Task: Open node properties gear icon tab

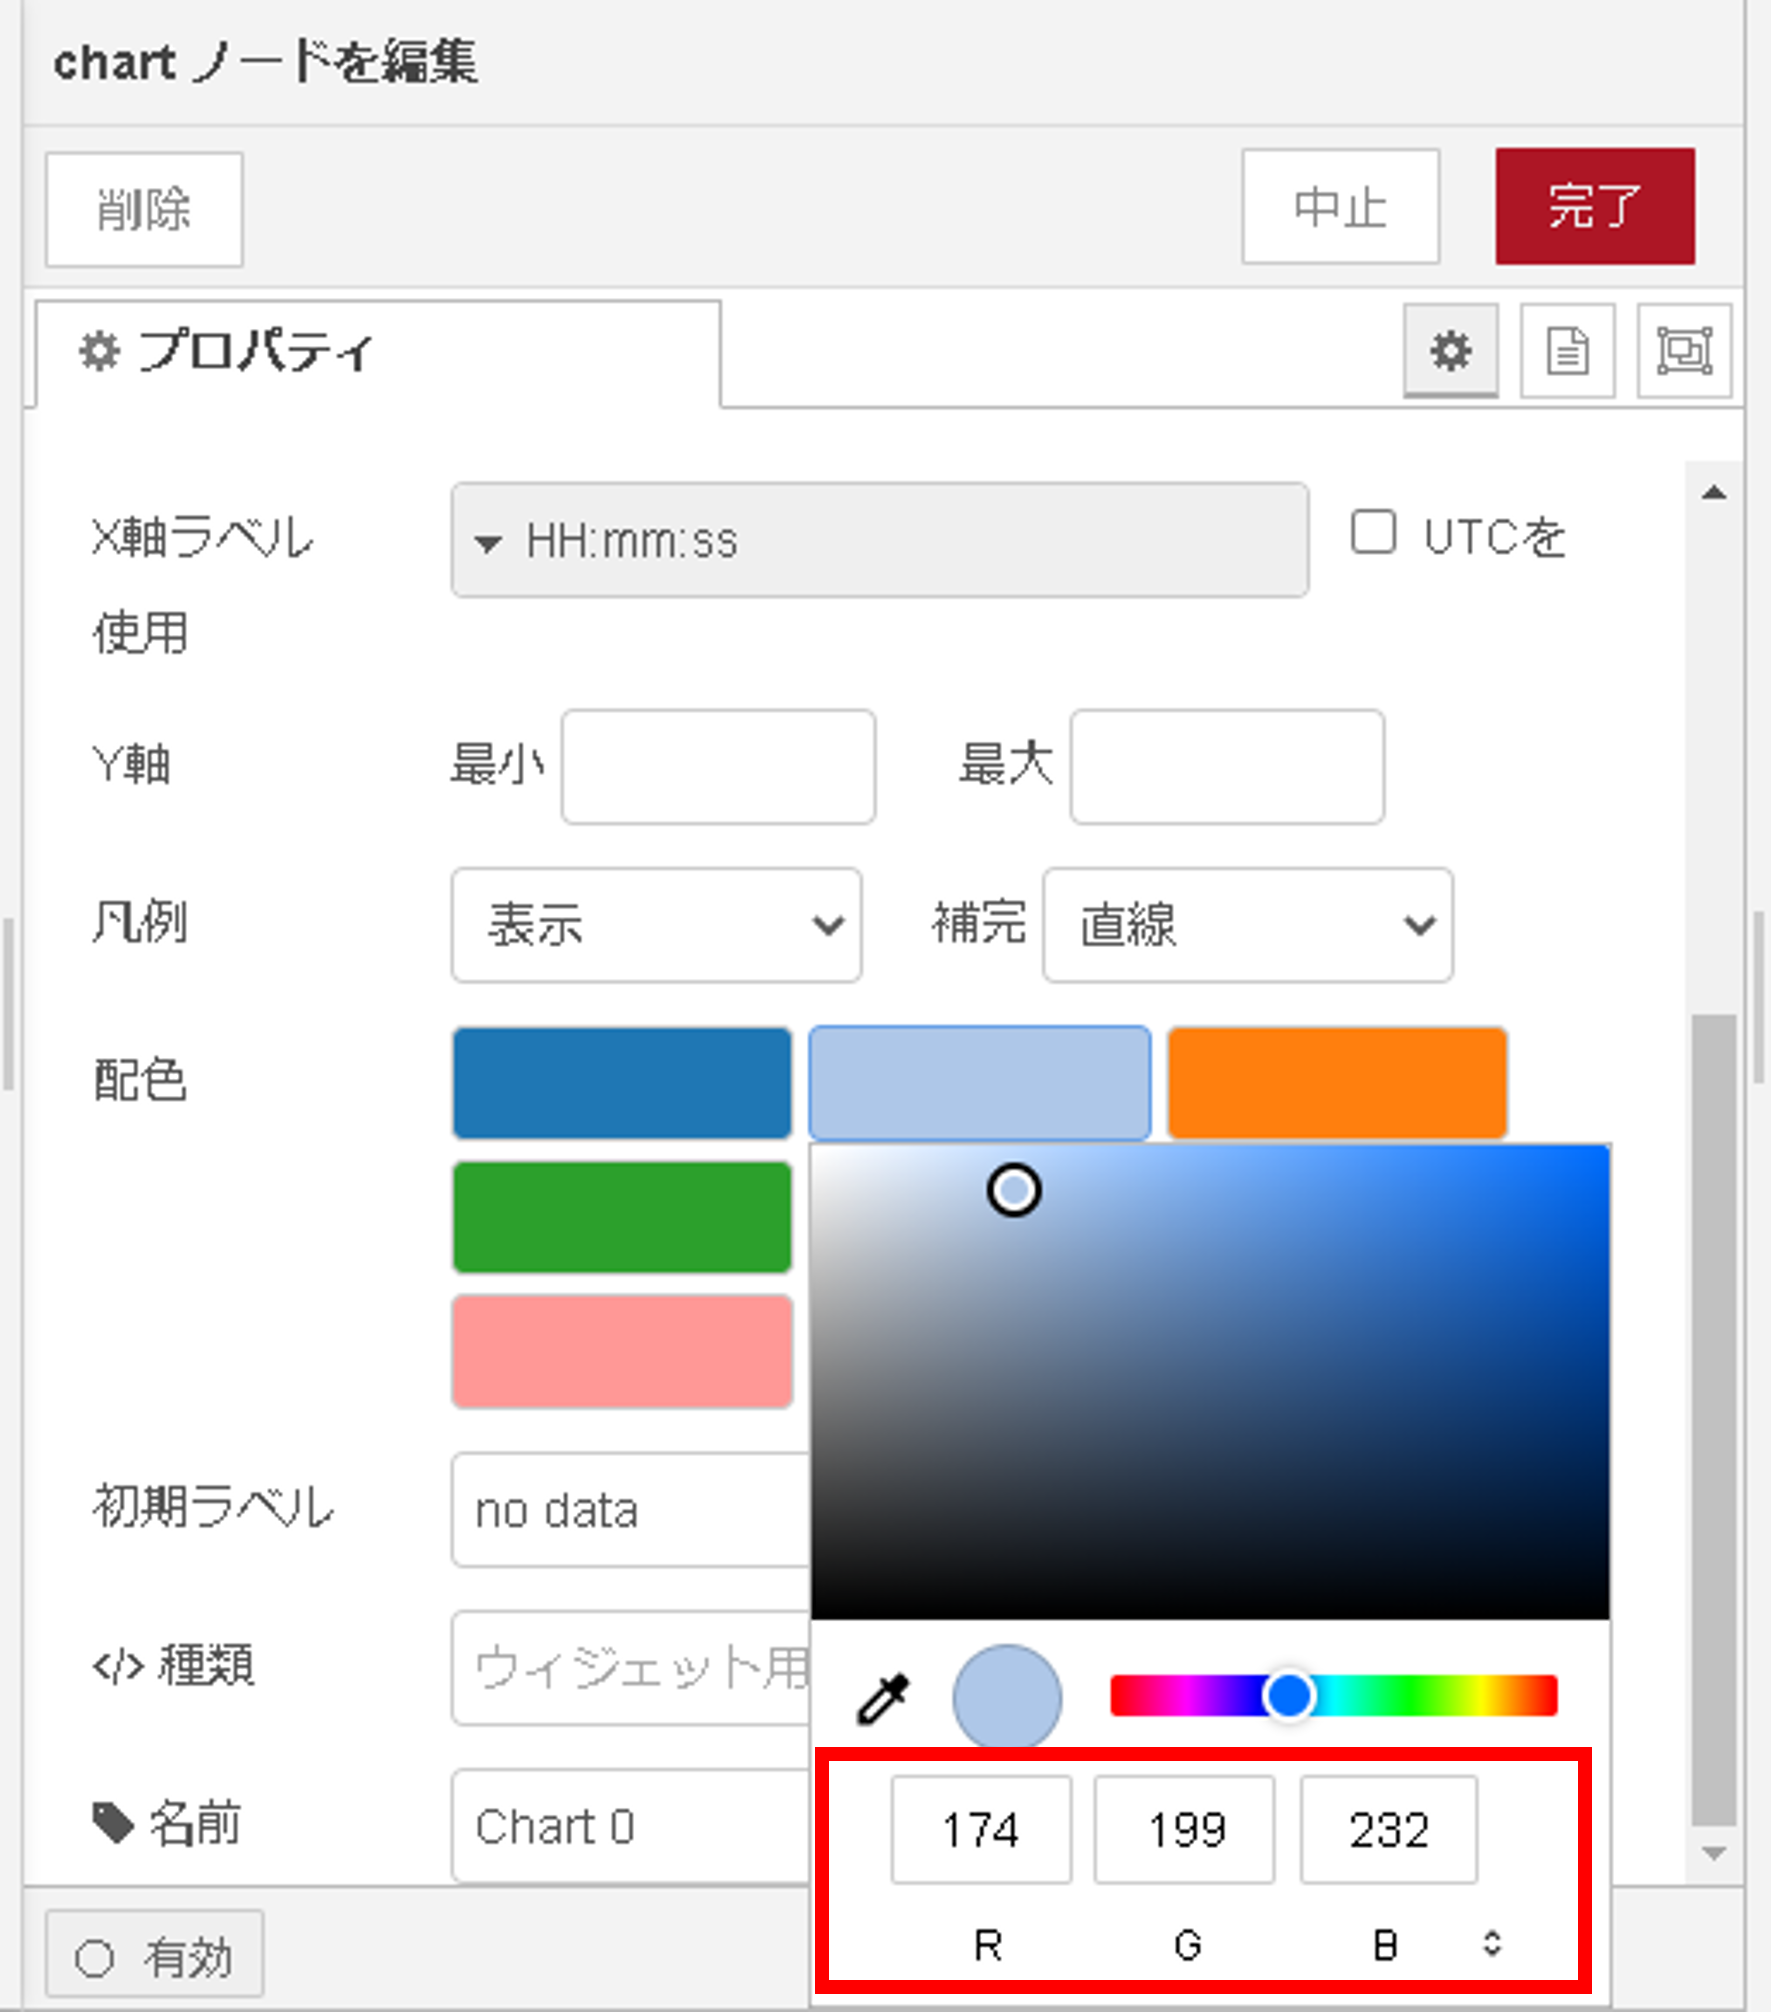Action: pyautogui.click(x=1450, y=351)
